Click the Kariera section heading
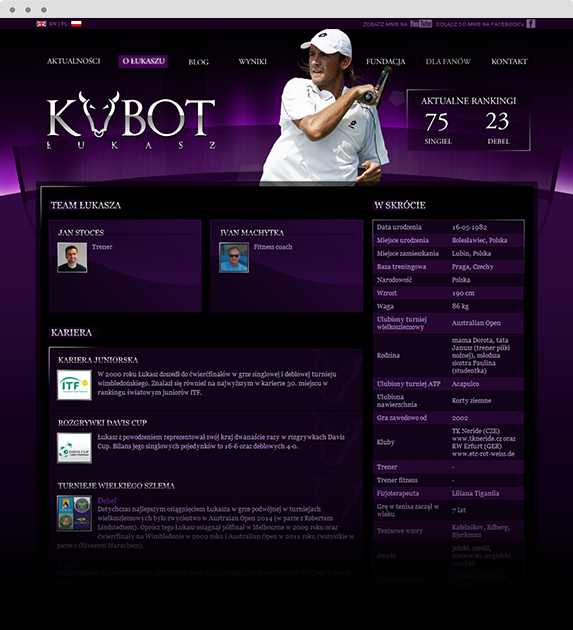Screen dimensions: 573x630 [71, 333]
